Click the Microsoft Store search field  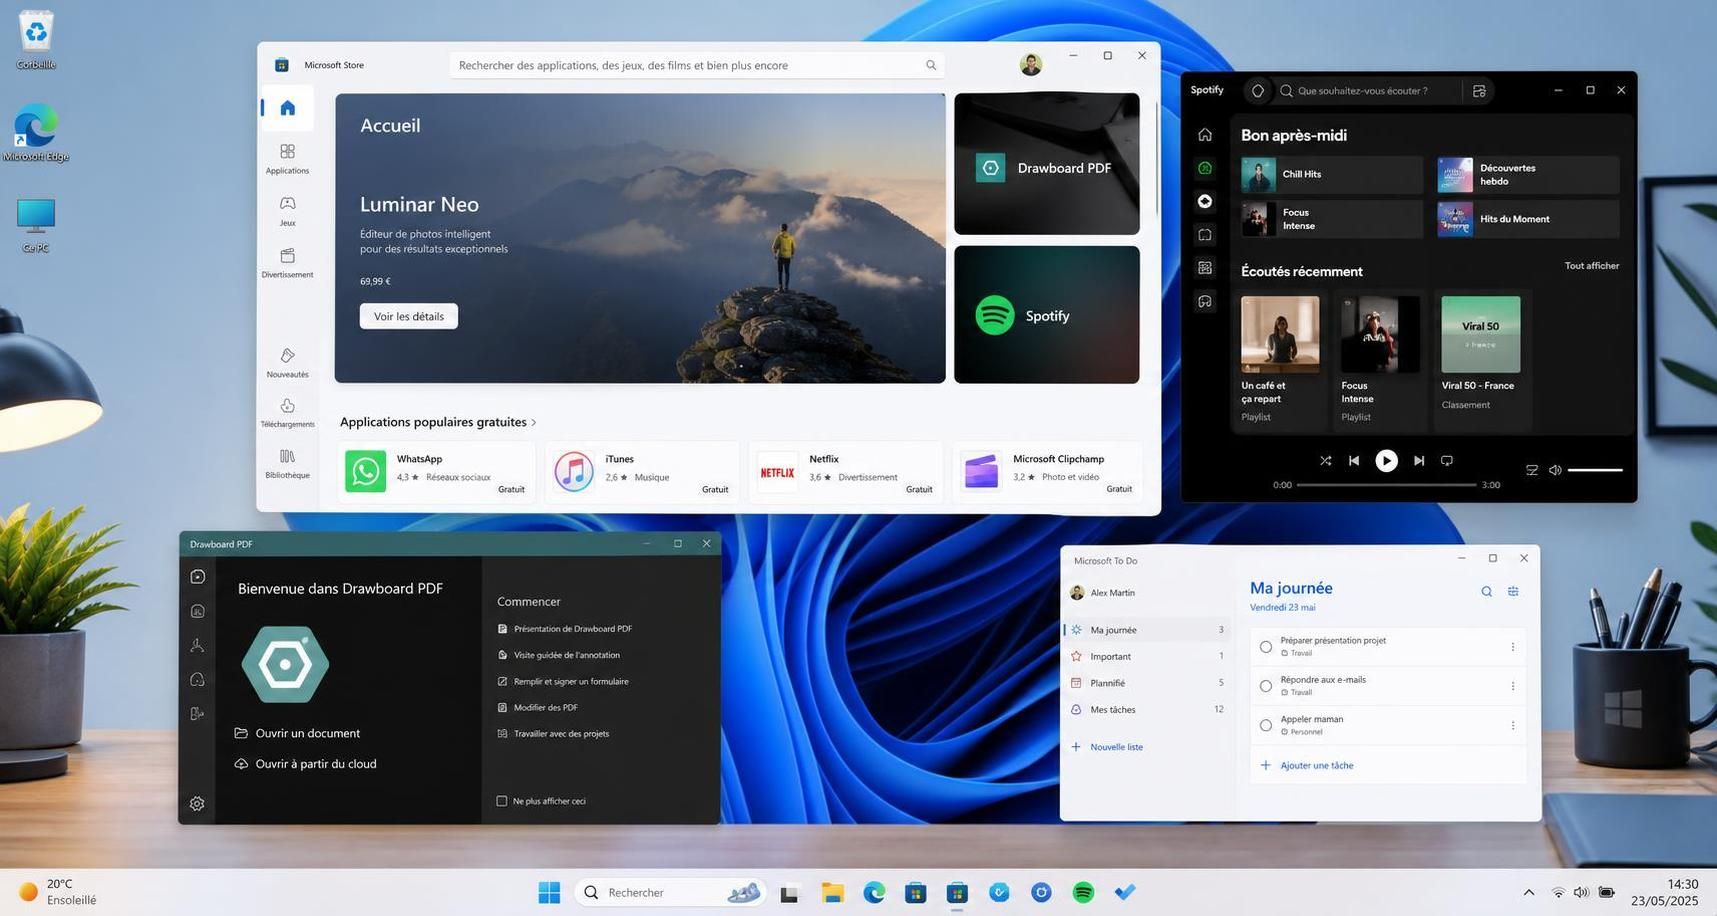coord(697,65)
